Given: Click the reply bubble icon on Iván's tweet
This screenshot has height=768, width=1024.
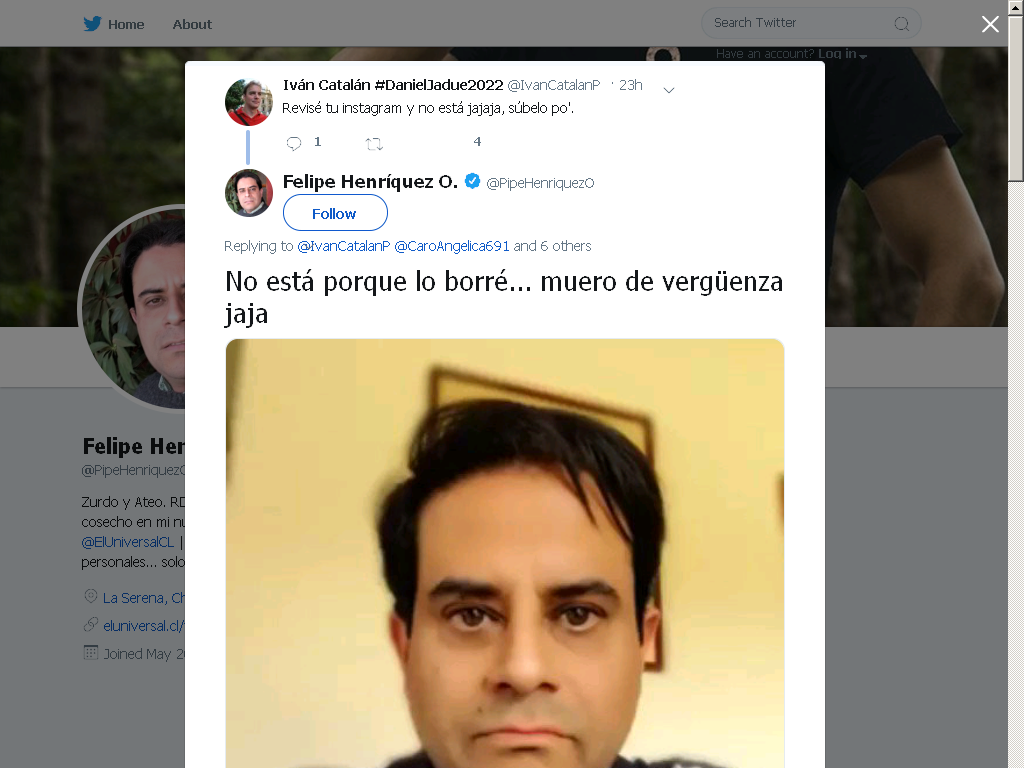Looking at the screenshot, I should pos(294,143).
